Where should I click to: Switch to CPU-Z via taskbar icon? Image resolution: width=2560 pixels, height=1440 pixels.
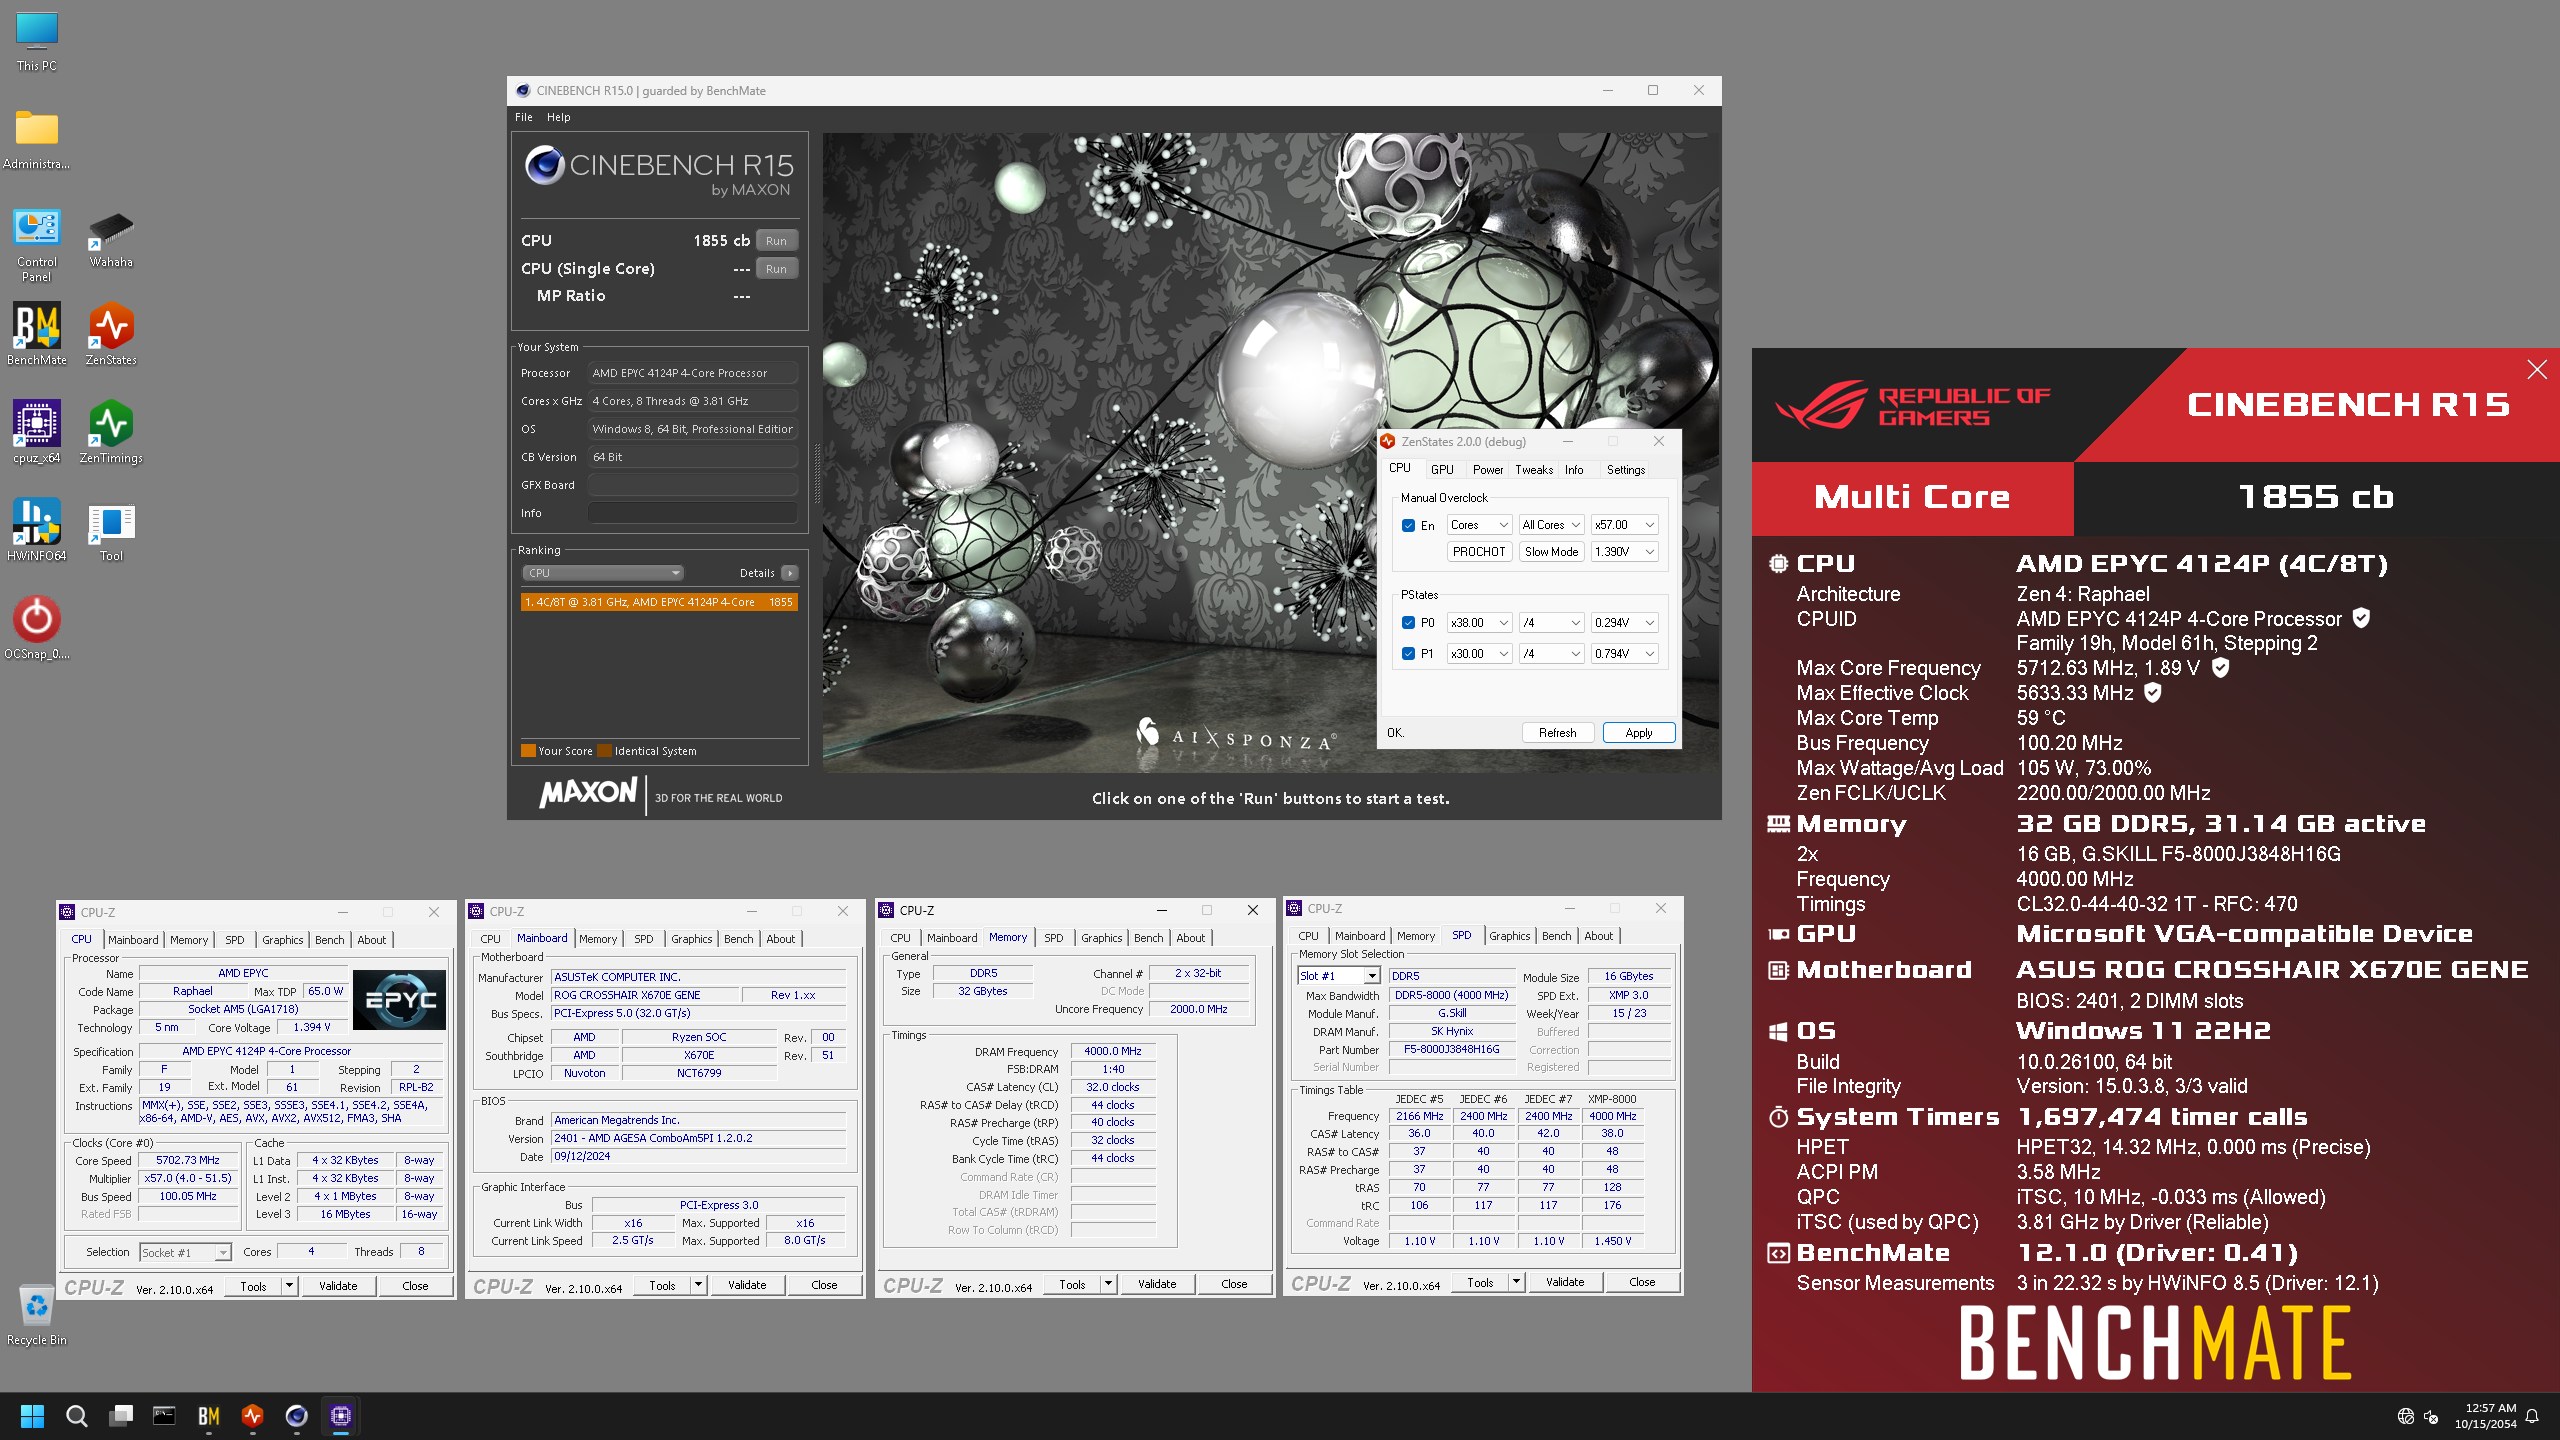pos(341,1416)
